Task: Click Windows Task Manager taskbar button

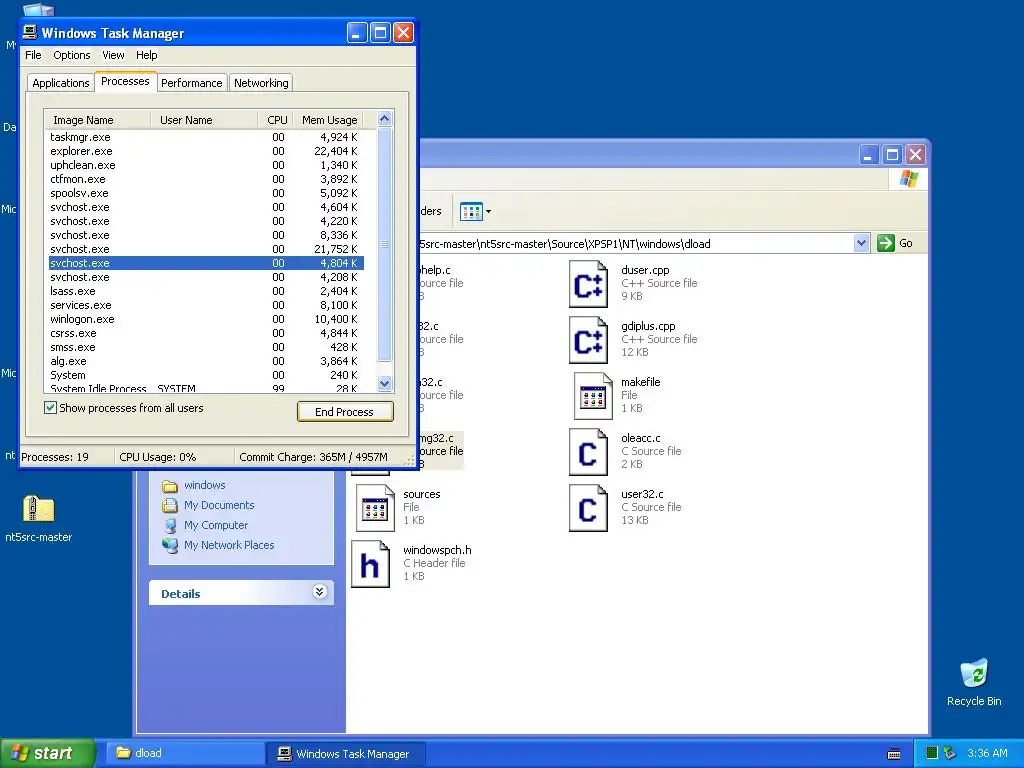Action: coord(345,753)
